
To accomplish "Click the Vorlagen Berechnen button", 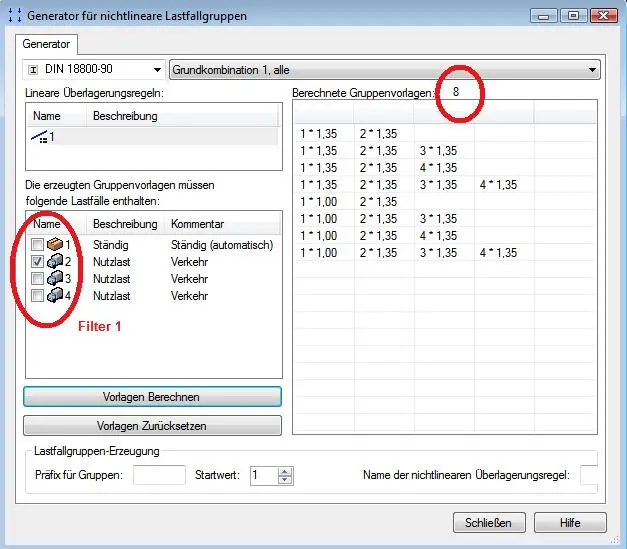I will coord(152,397).
